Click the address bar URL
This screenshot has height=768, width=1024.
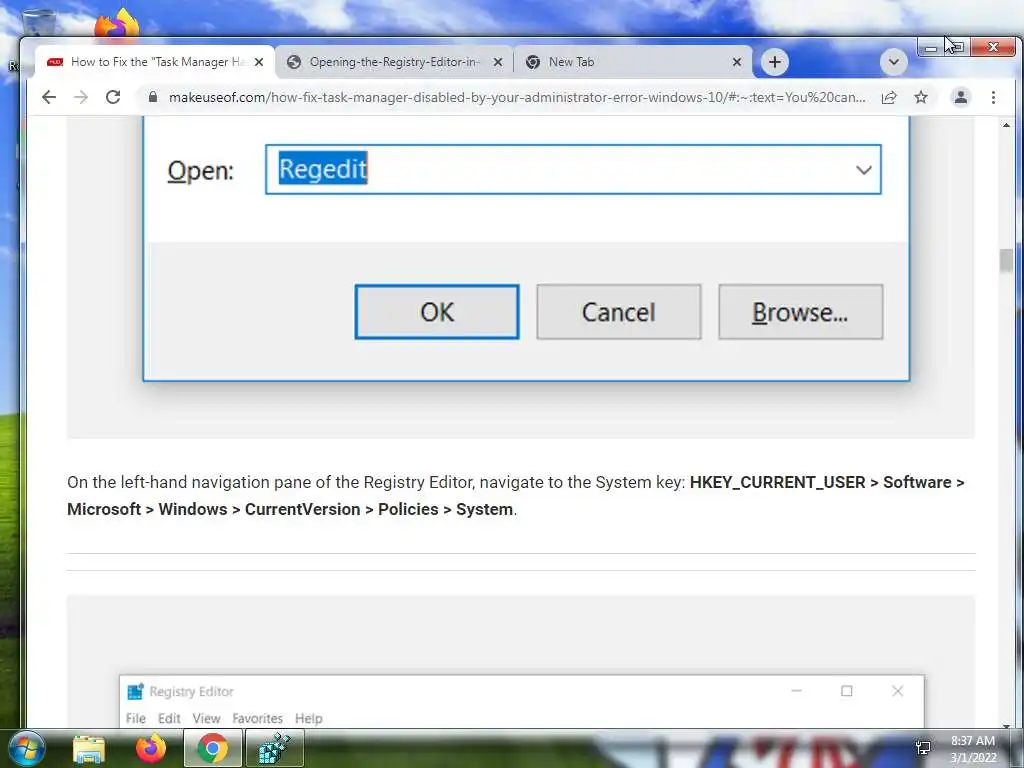tap(517, 97)
